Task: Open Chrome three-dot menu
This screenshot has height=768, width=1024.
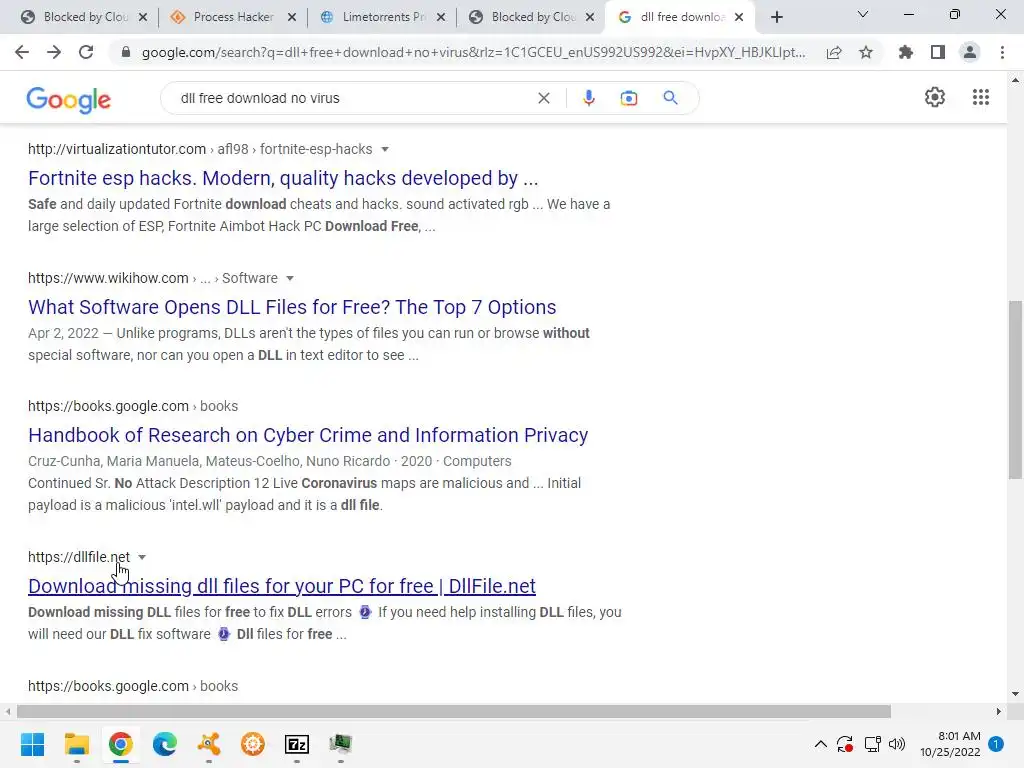Action: [x=1002, y=52]
